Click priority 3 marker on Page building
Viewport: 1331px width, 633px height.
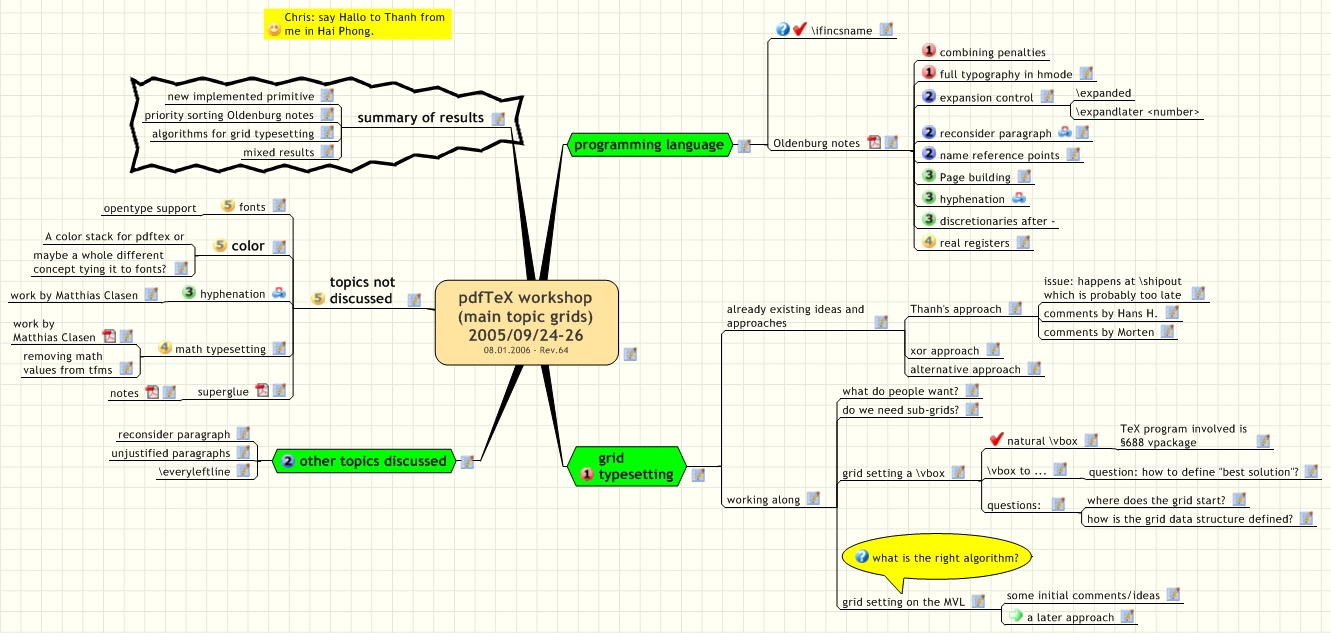[x=928, y=177]
